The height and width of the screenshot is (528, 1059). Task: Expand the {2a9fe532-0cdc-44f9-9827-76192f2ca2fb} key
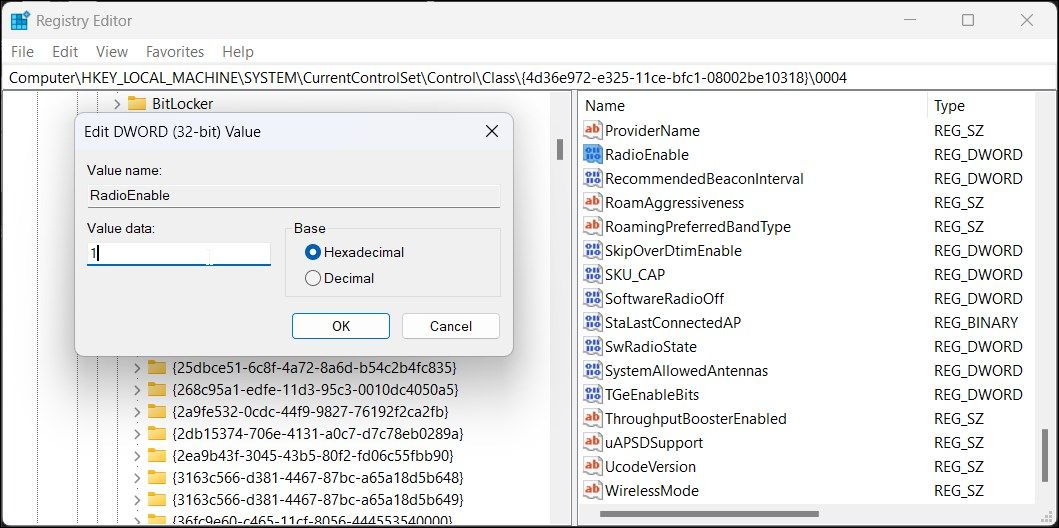136,412
